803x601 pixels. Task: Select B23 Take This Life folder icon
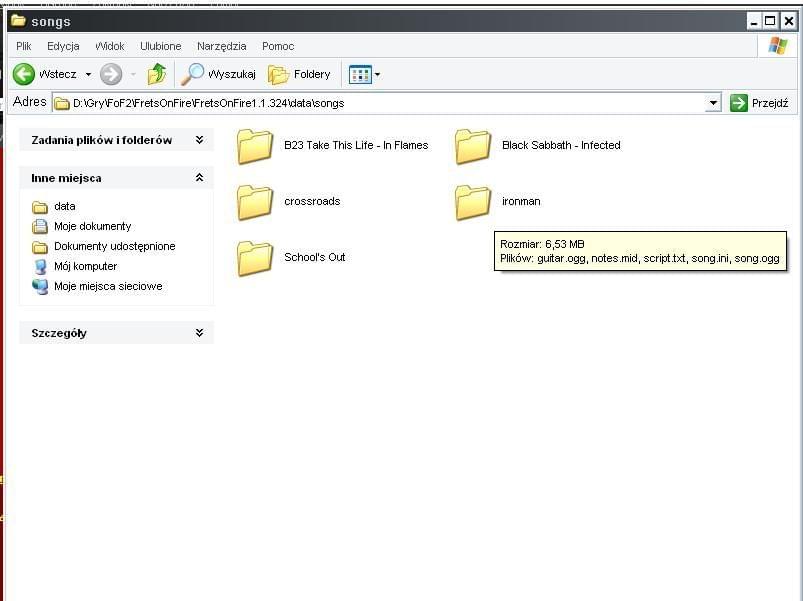(x=255, y=146)
